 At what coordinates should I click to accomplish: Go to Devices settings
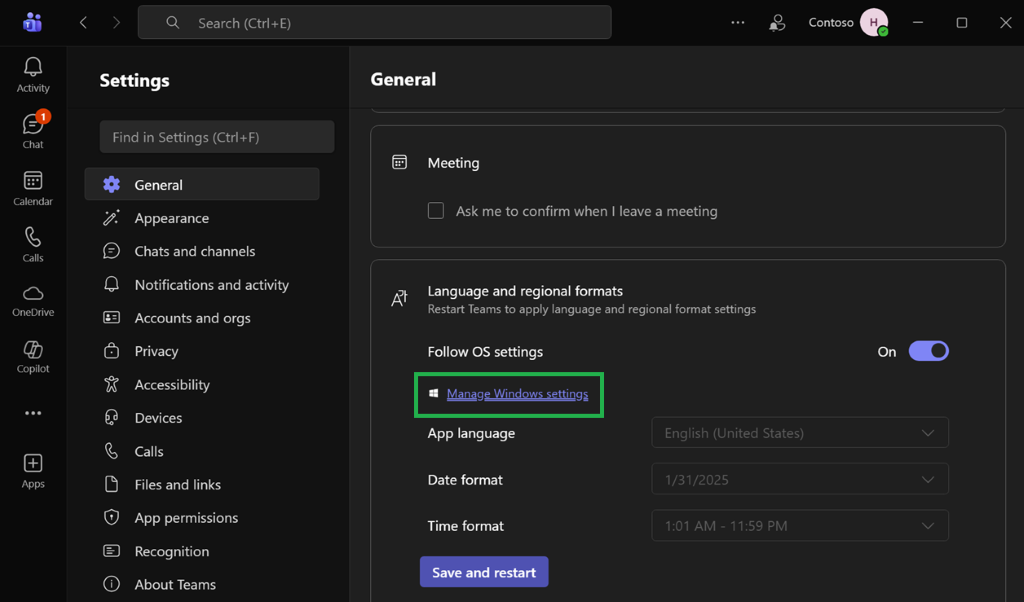(x=202, y=418)
